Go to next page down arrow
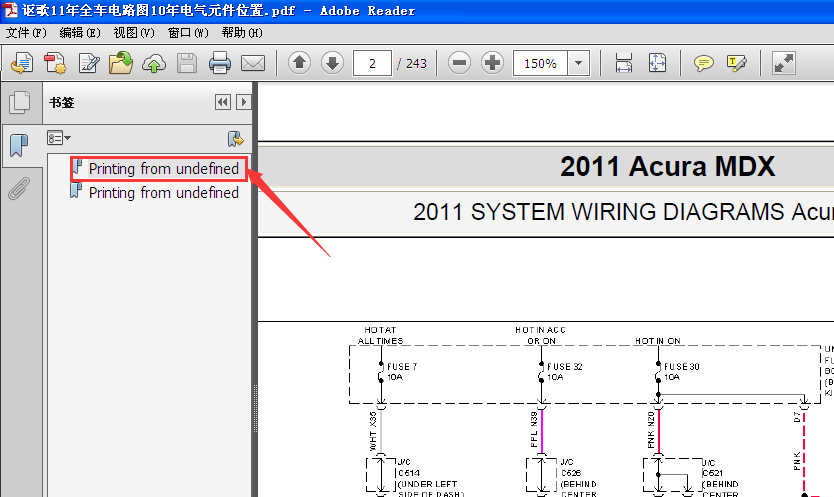834x497 pixels. (x=332, y=63)
